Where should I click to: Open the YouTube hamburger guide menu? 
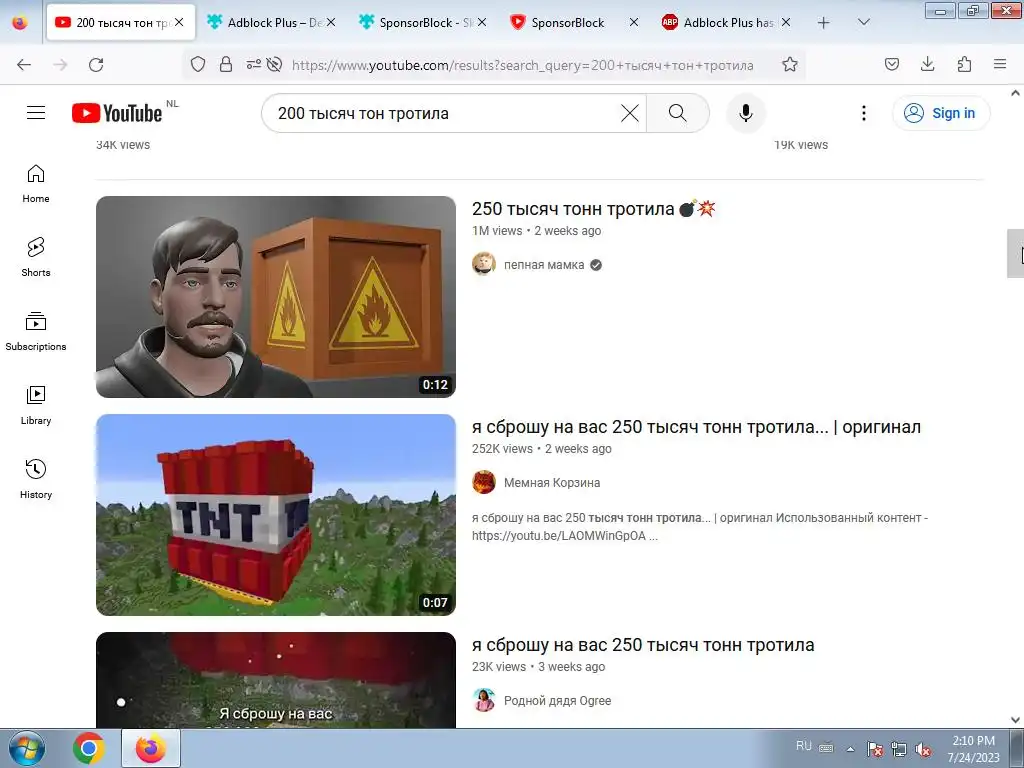point(36,113)
